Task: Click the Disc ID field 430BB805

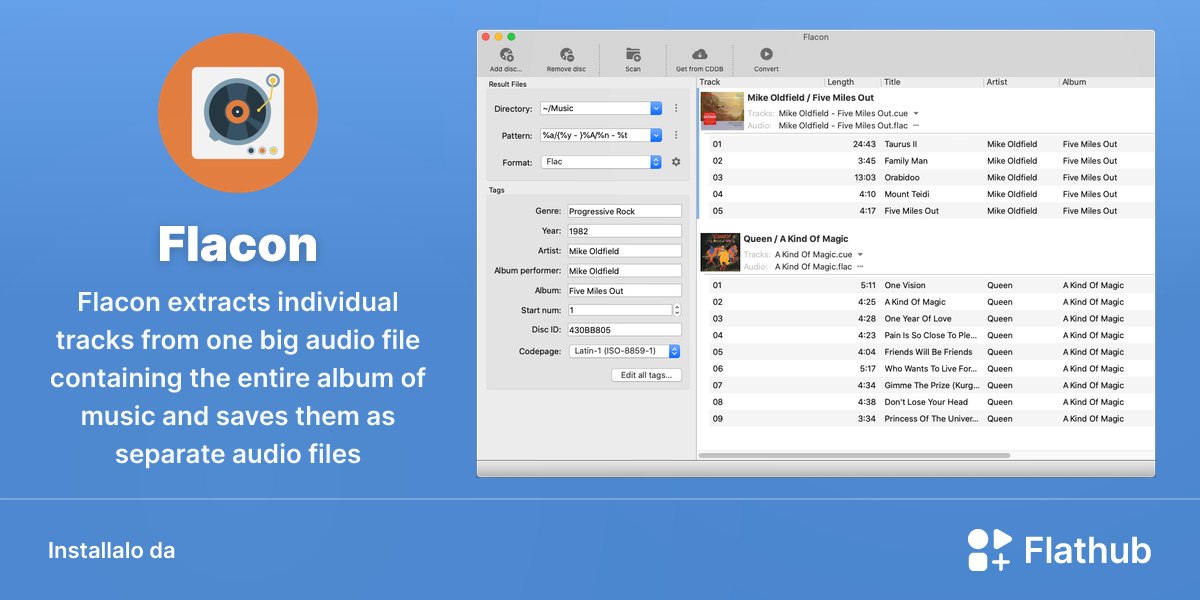Action: pos(624,330)
